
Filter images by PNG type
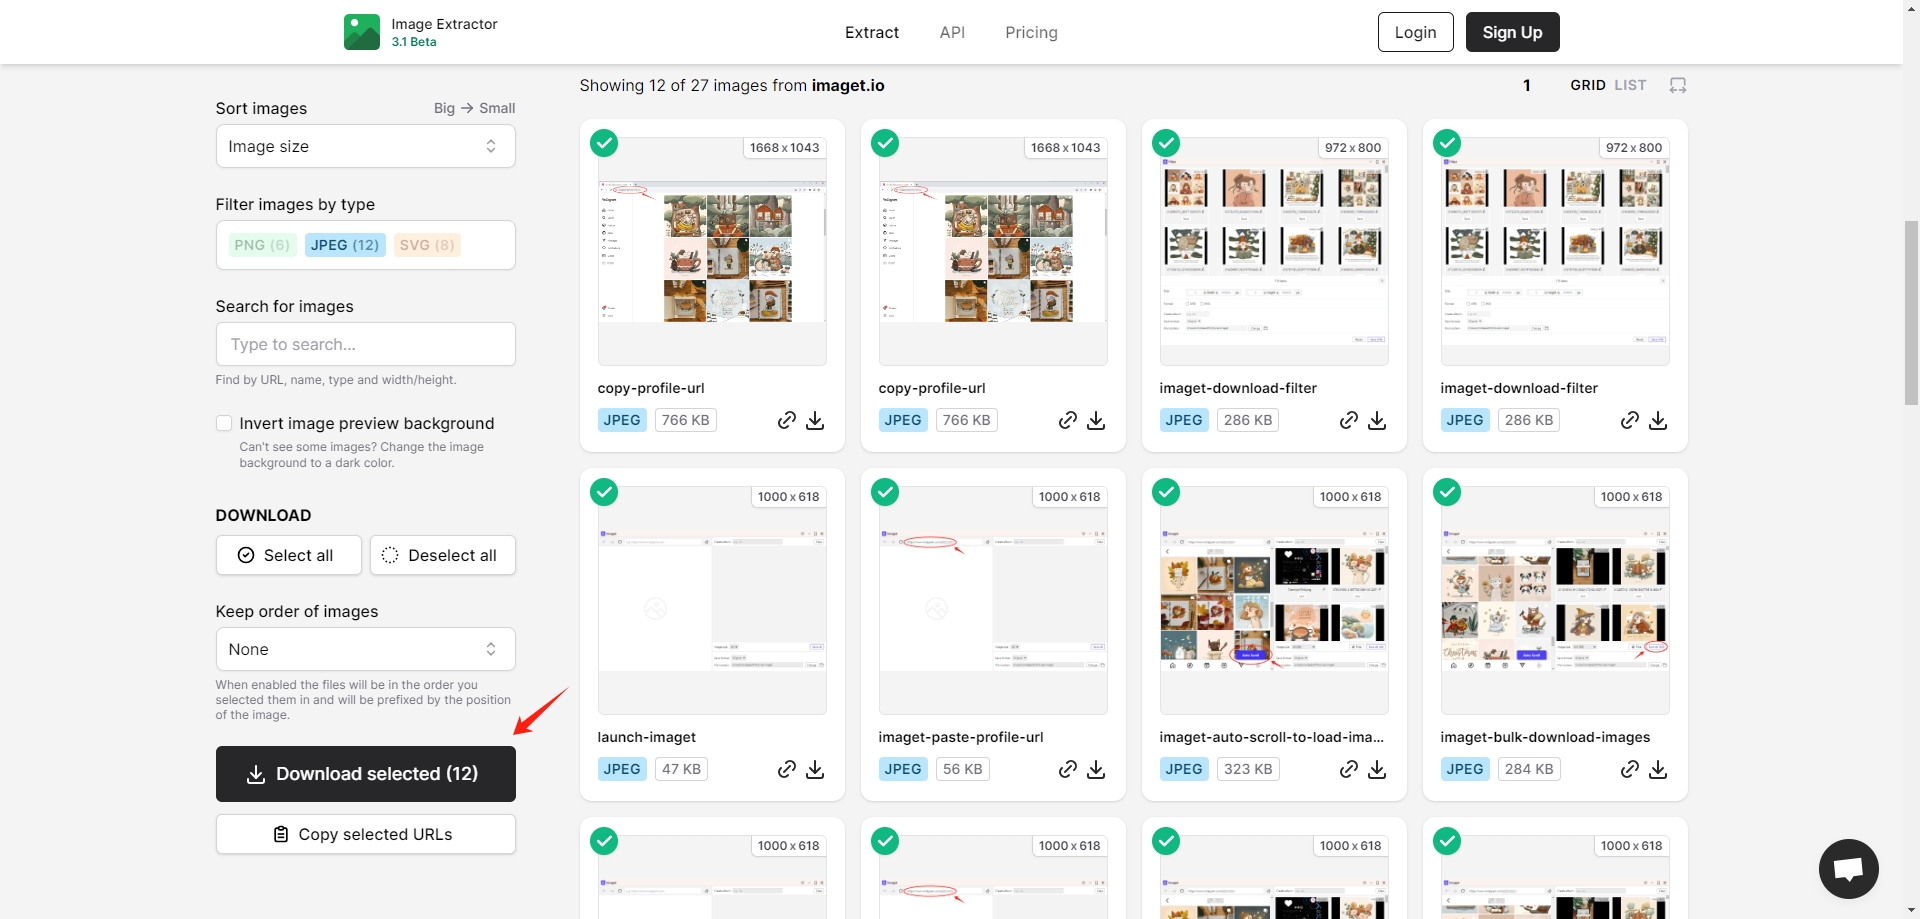261,245
